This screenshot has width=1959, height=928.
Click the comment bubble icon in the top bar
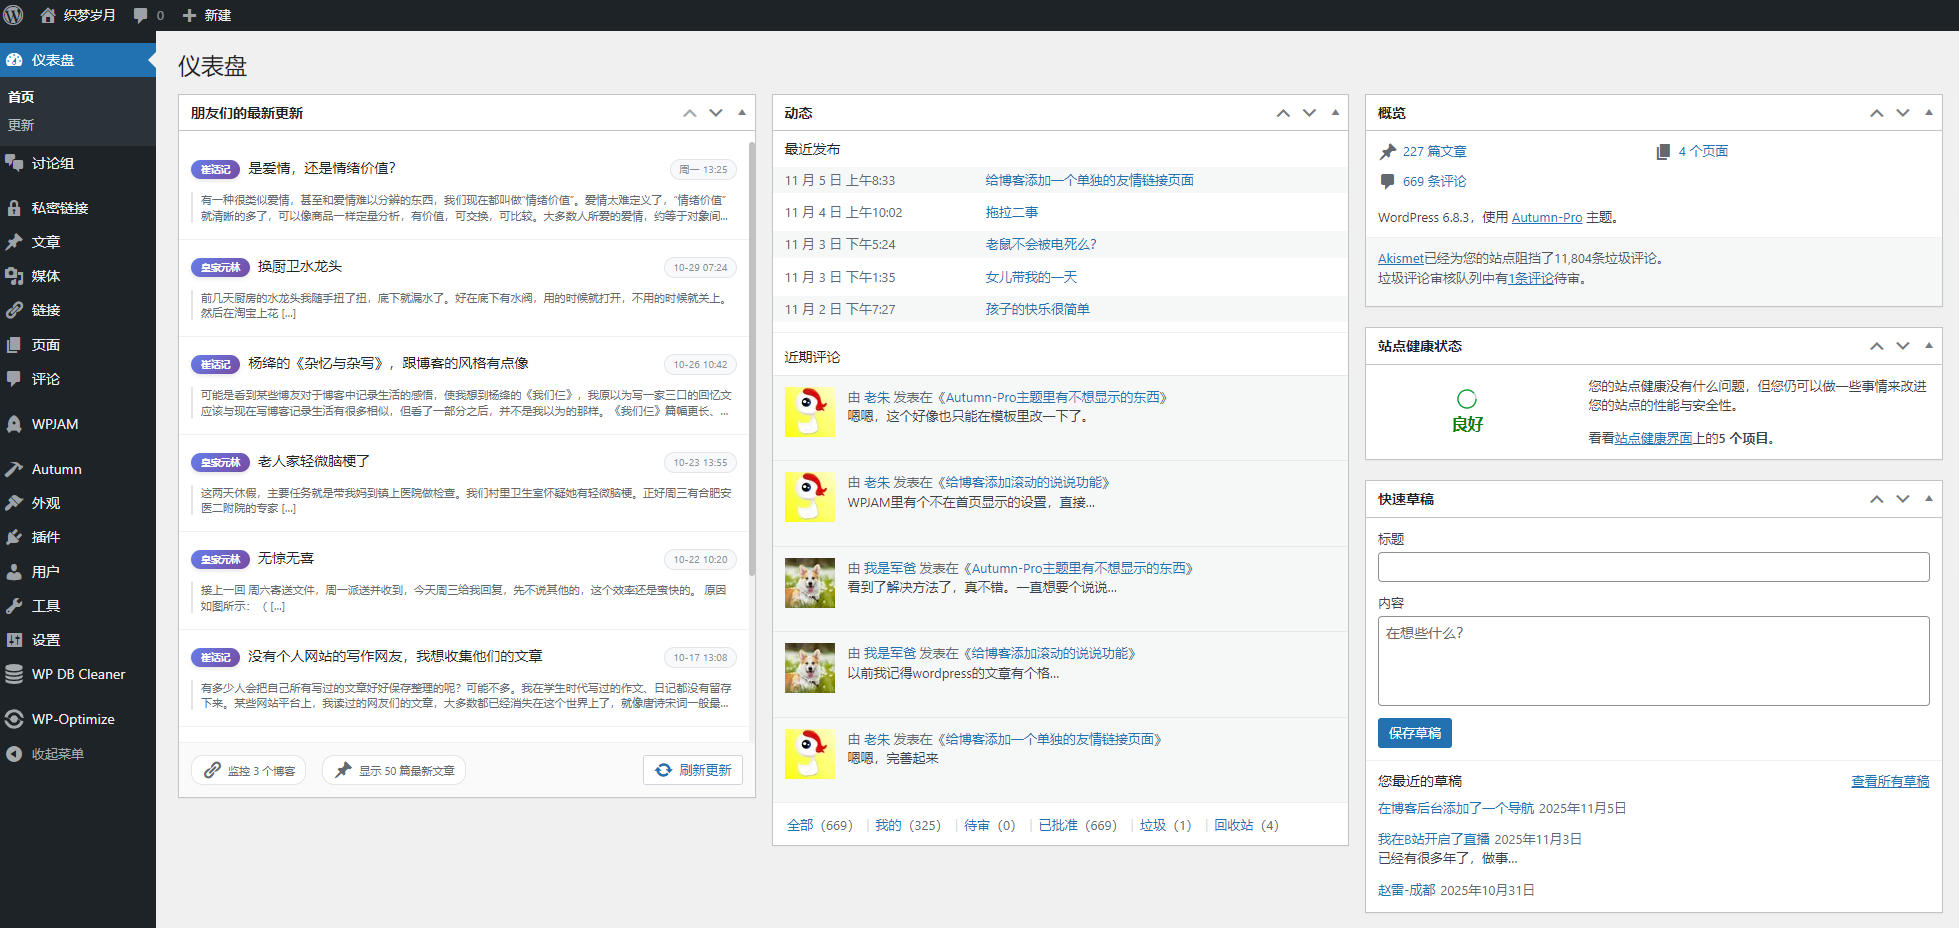[x=138, y=15]
